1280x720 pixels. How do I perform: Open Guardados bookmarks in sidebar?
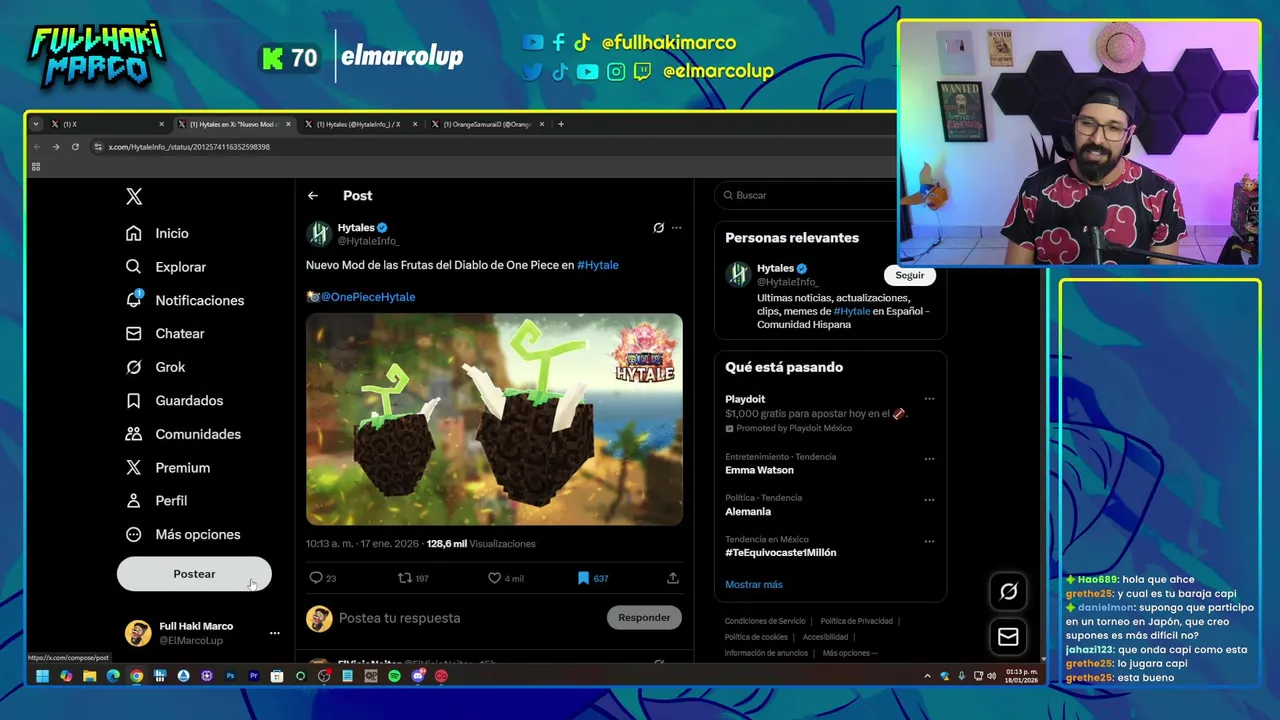pos(174,401)
